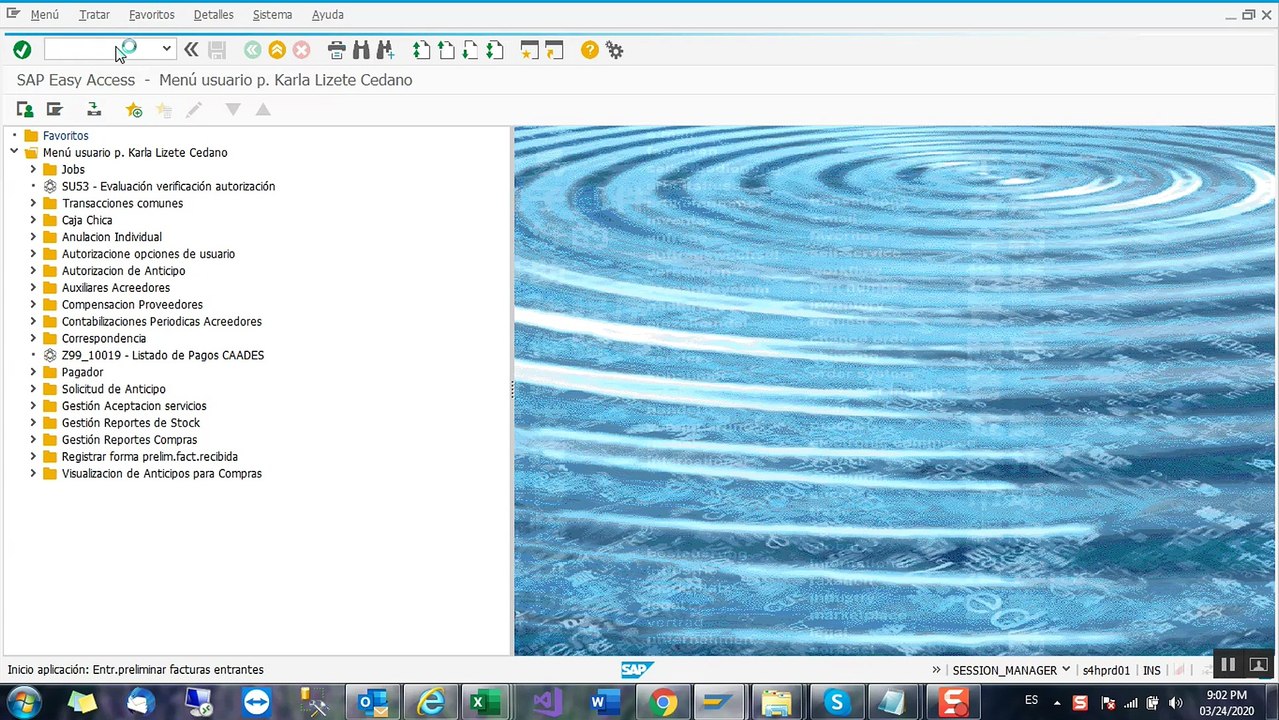Open Customize Local Layout gear icon
The height and width of the screenshot is (720, 1279).
pos(614,49)
